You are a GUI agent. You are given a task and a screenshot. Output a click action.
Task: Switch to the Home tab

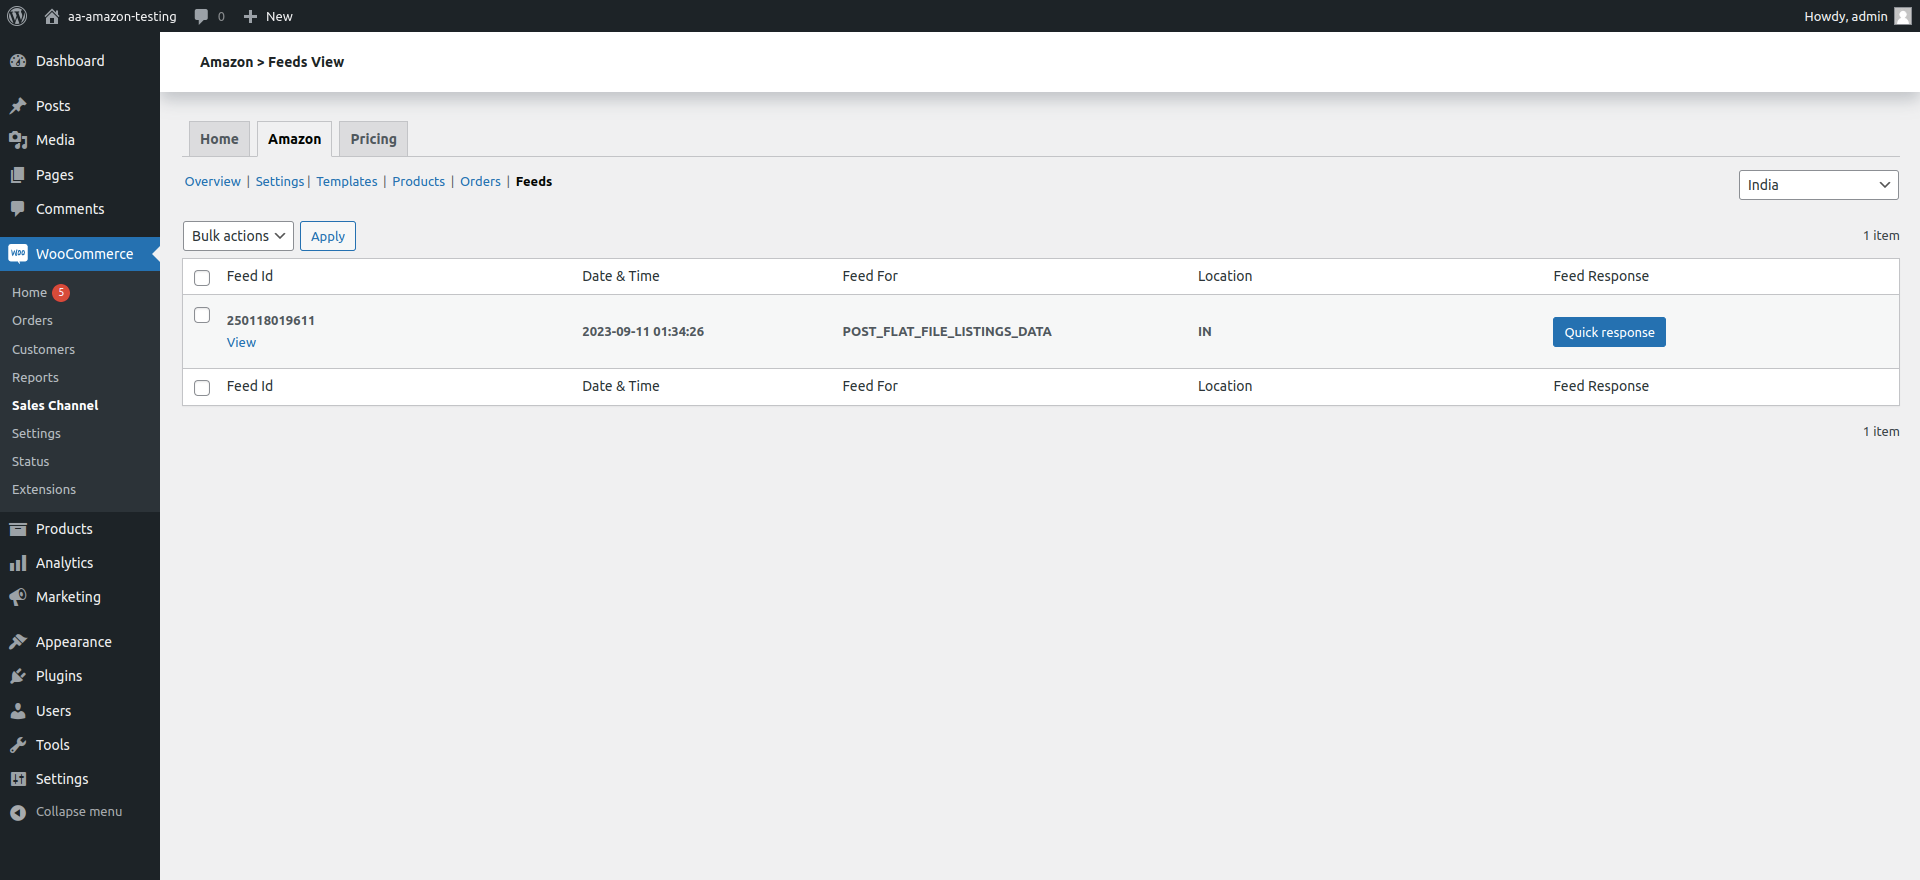[219, 139]
